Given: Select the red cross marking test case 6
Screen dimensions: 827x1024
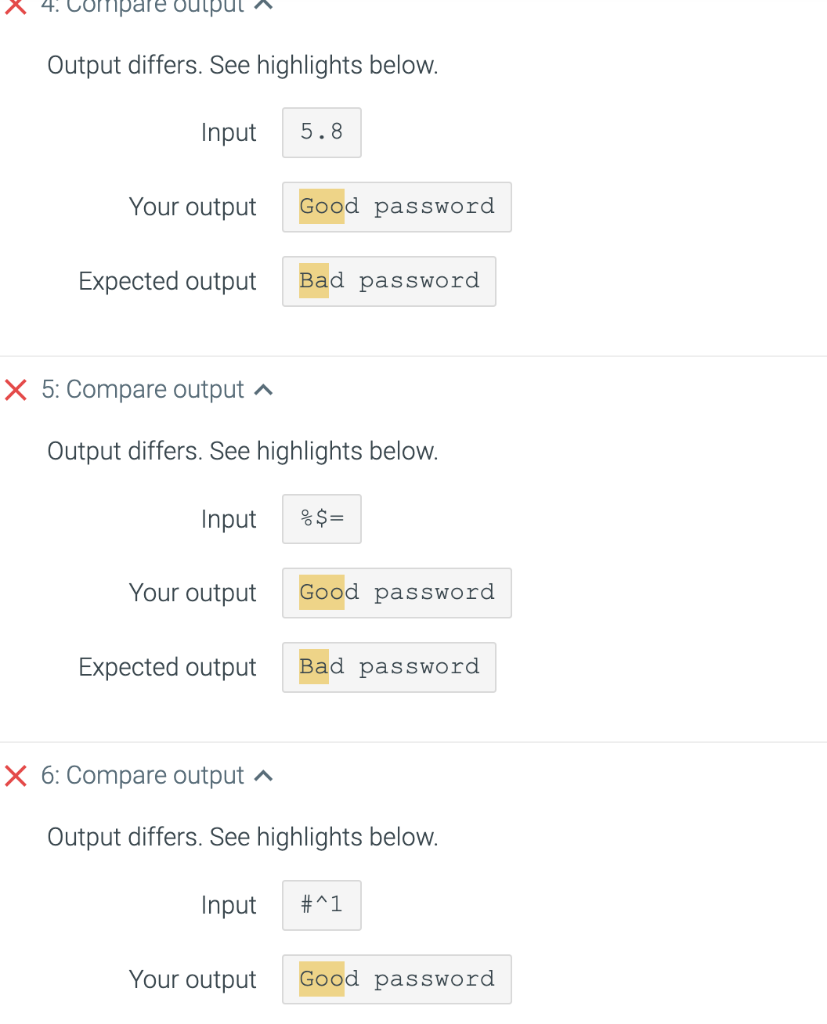Looking at the screenshot, I should click(14, 775).
